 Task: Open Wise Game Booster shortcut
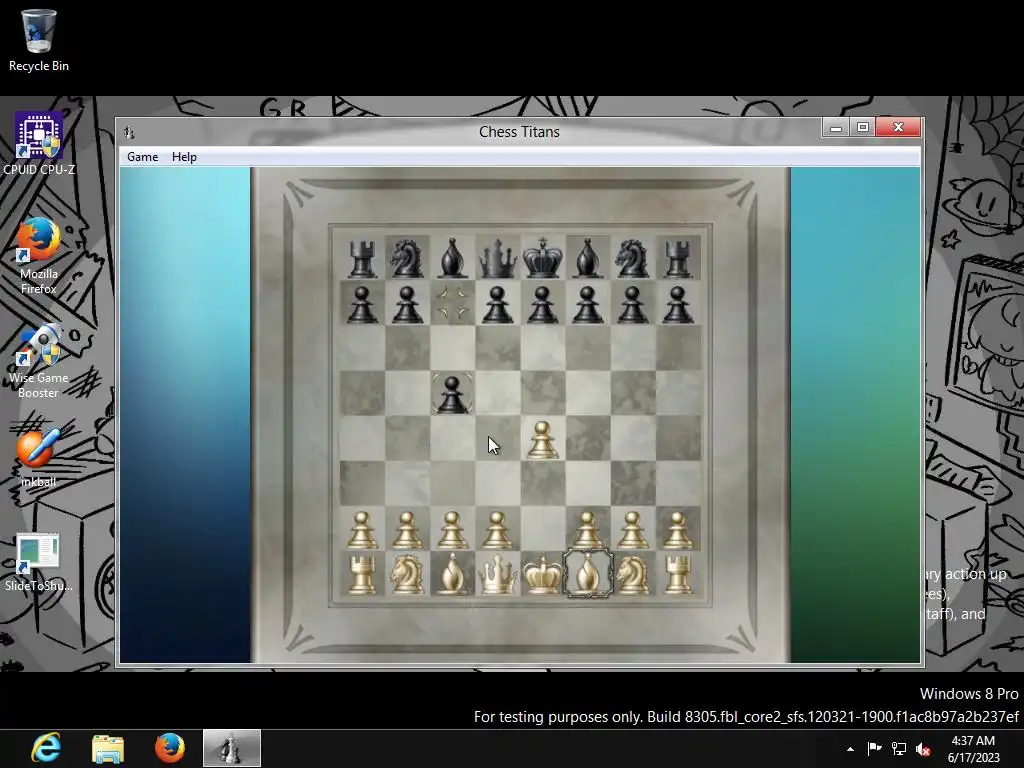[39, 360]
